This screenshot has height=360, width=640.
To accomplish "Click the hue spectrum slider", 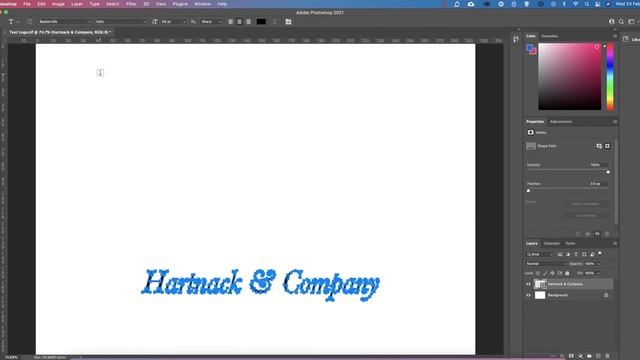I will 610,77.
